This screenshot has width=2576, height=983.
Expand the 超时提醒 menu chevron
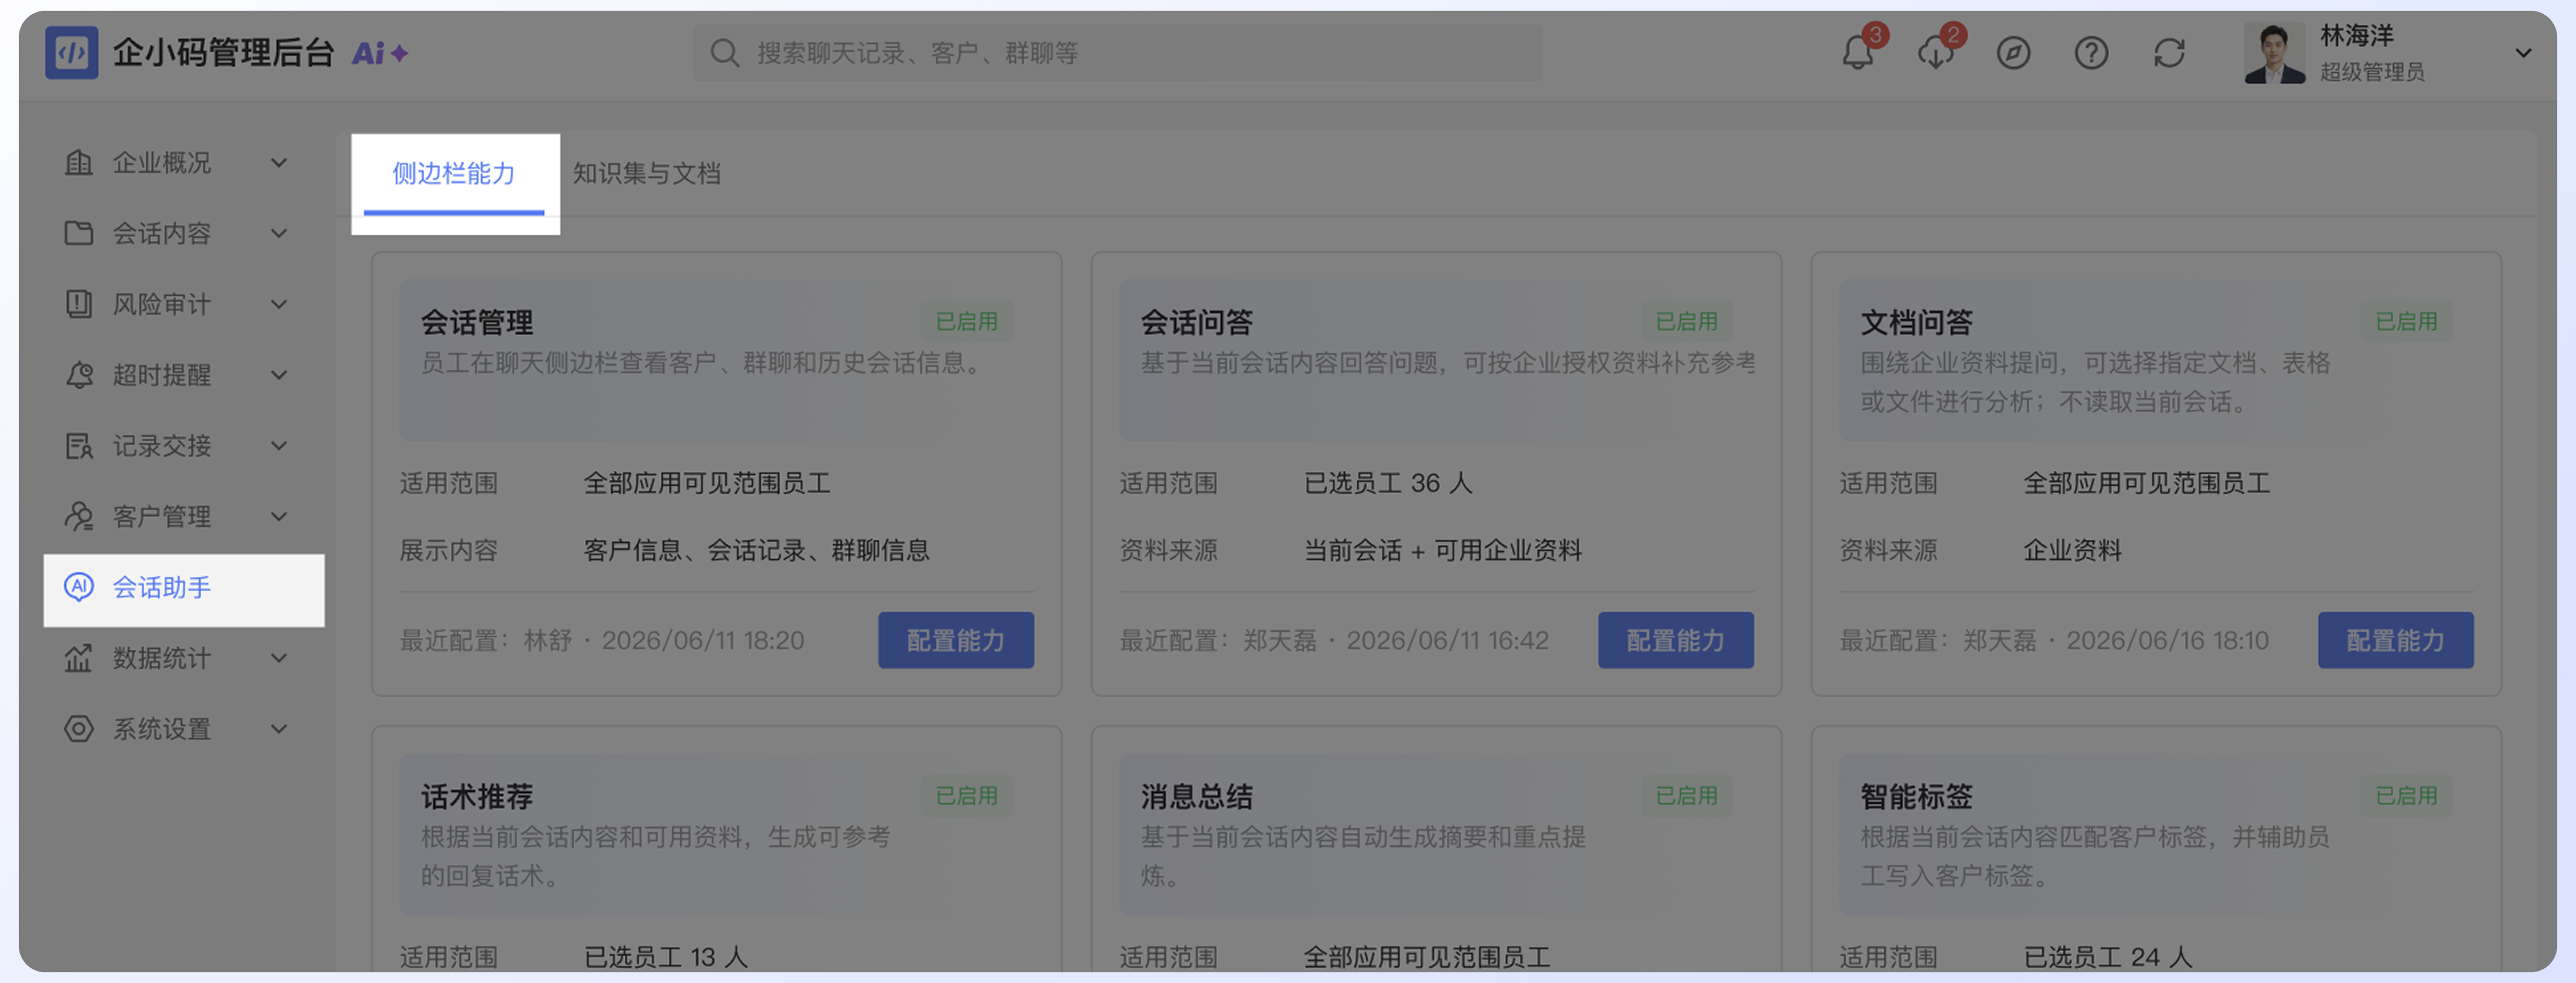point(279,375)
